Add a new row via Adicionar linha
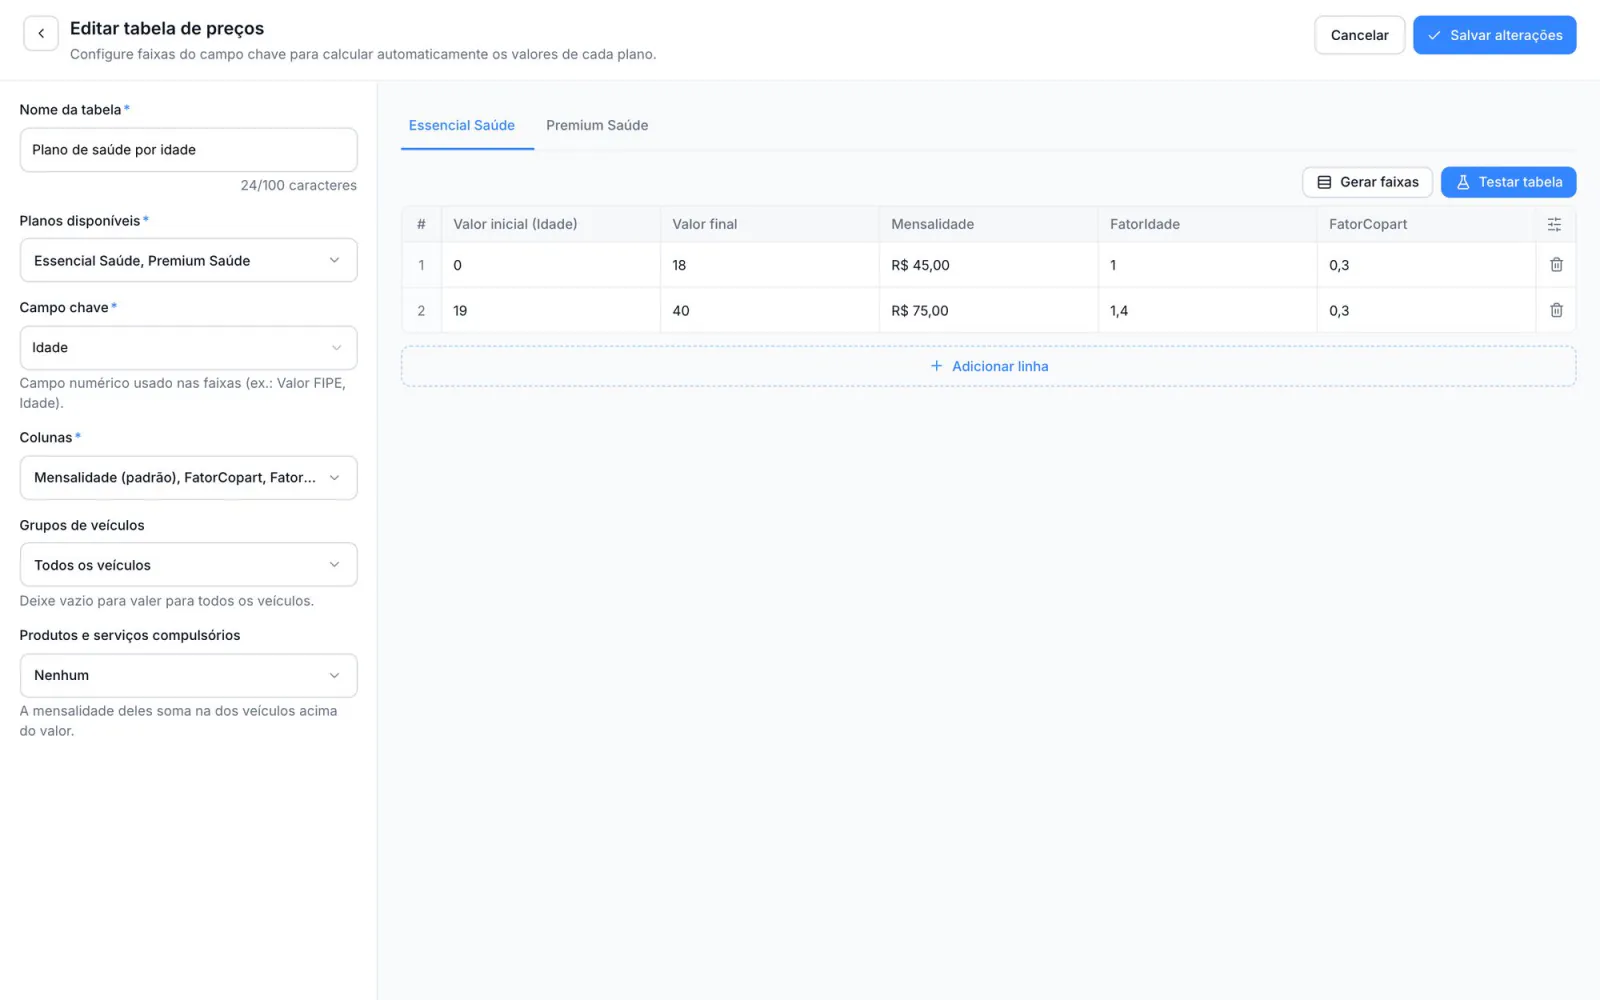The width and height of the screenshot is (1600, 1000). [x=988, y=366]
